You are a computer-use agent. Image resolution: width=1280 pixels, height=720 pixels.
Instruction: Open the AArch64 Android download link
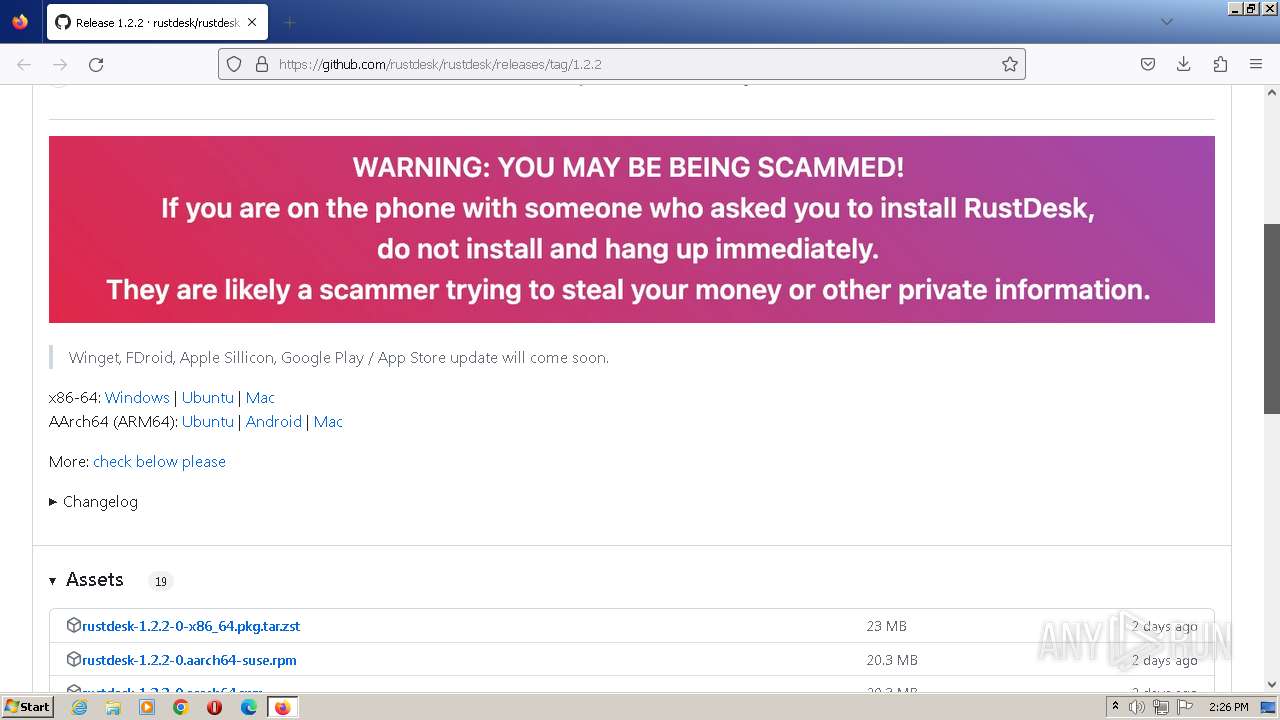274,421
